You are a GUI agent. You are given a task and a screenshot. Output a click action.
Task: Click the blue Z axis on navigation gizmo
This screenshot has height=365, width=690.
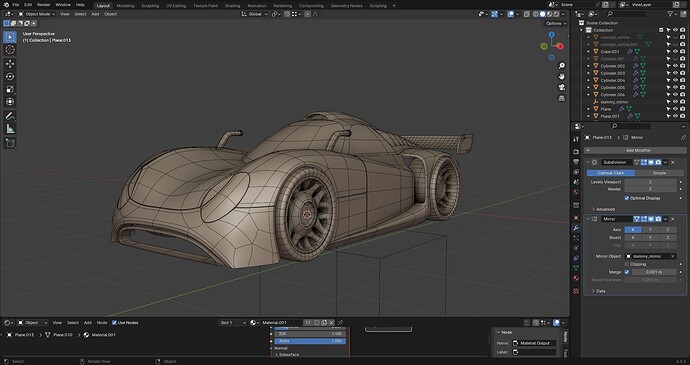(x=551, y=34)
